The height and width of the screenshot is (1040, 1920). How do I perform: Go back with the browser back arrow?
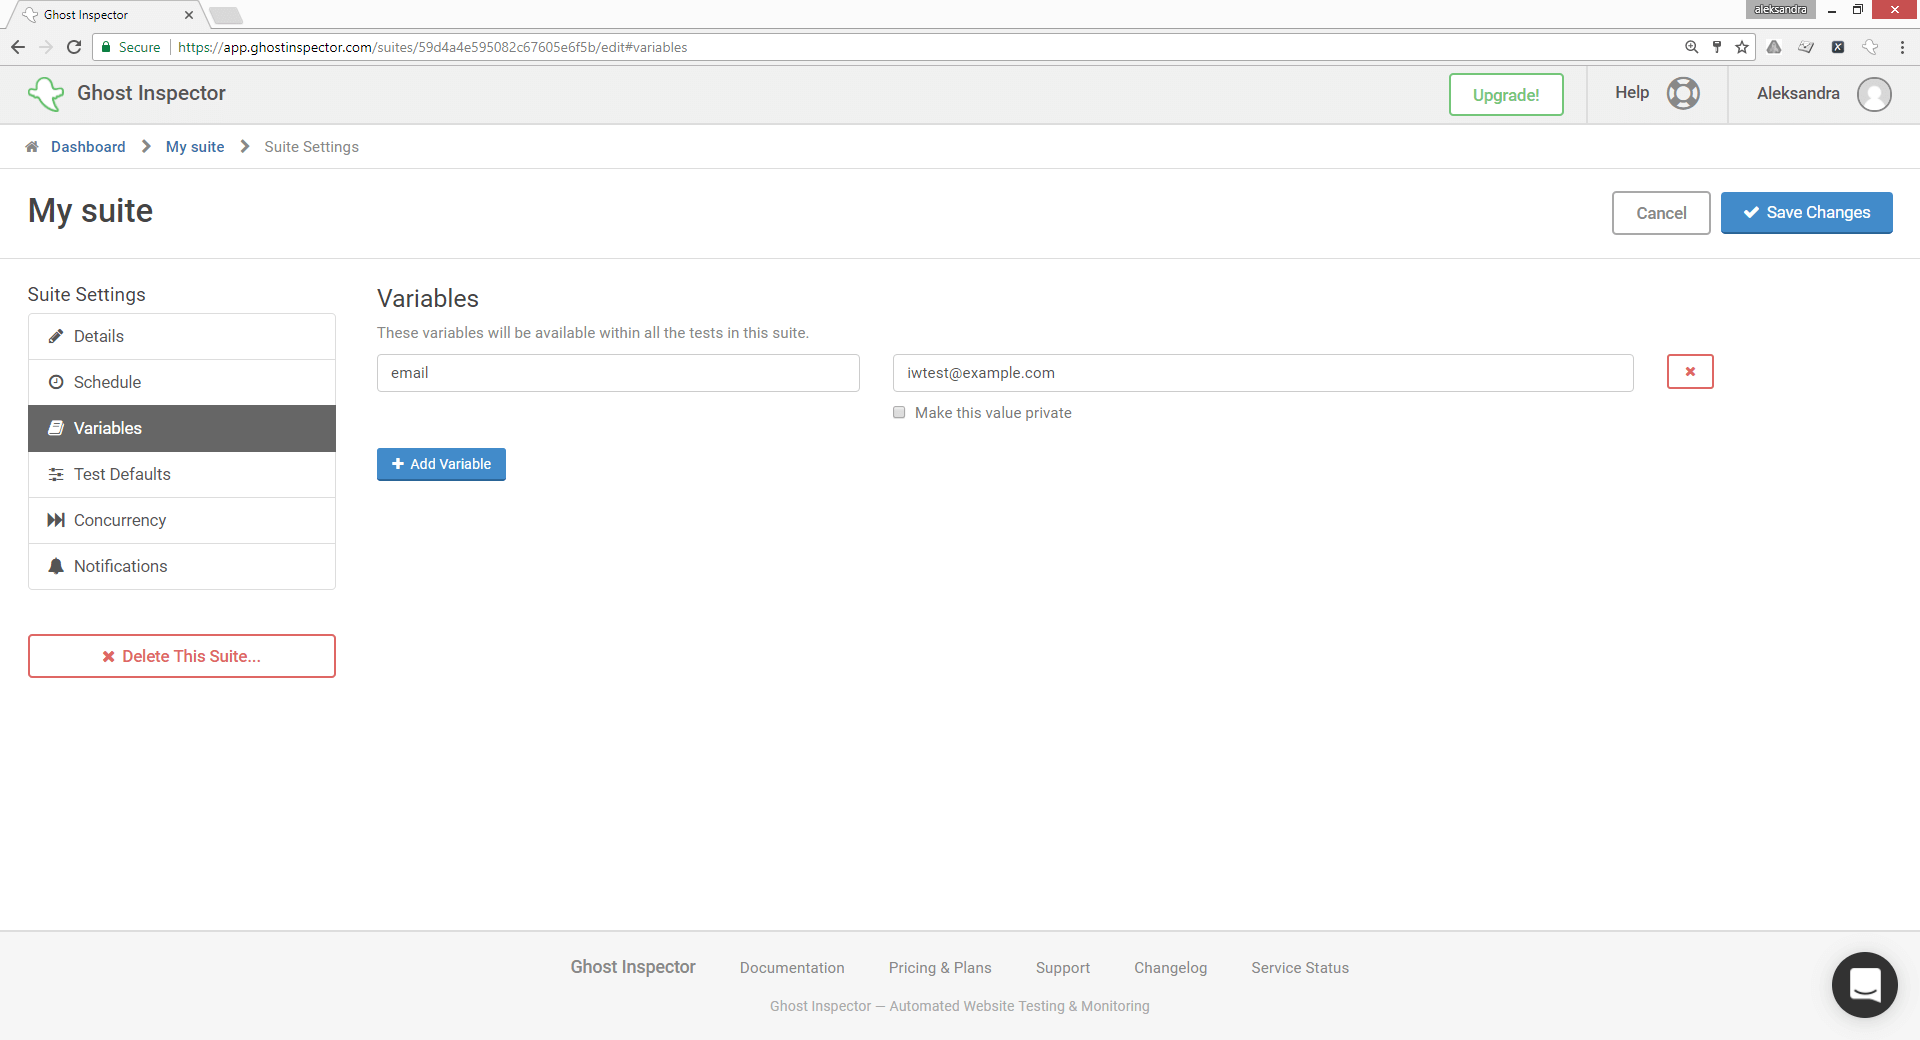(x=18, y=47)
